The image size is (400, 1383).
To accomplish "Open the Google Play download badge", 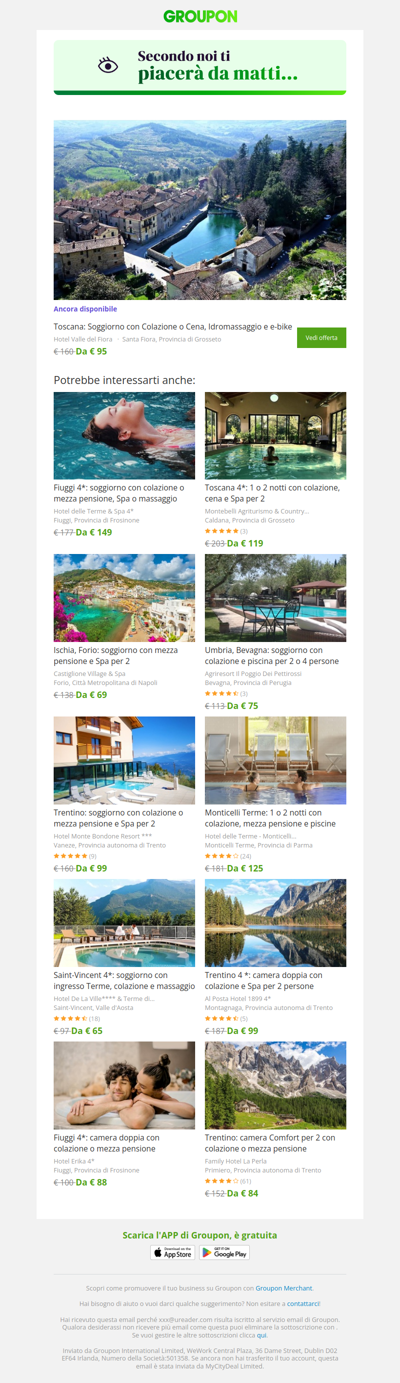I will [224, 1252].
